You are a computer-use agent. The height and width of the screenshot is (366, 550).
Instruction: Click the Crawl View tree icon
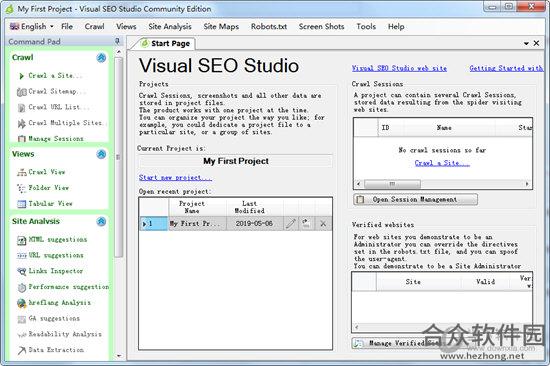[x=21, y=172]
